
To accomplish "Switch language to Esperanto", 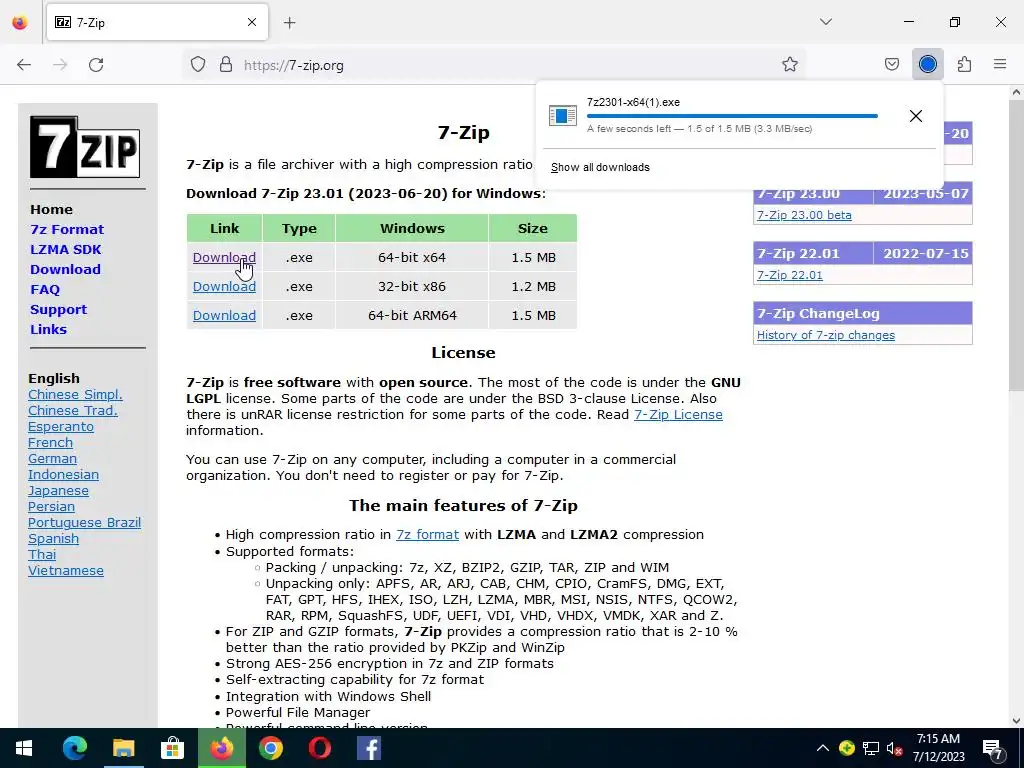I will point(61,426).
